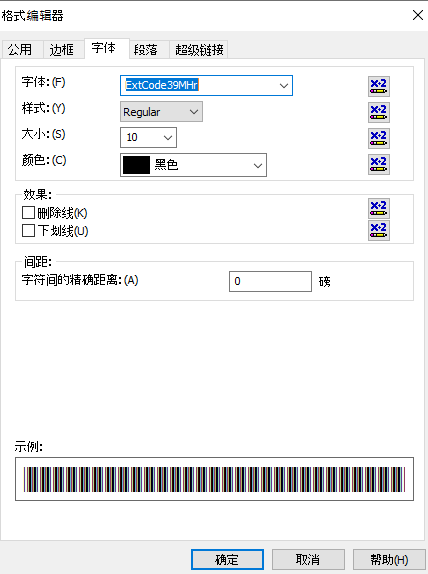Click the 取消 cancel button
The height and width of the screenshot is (574, 428).
308,560
